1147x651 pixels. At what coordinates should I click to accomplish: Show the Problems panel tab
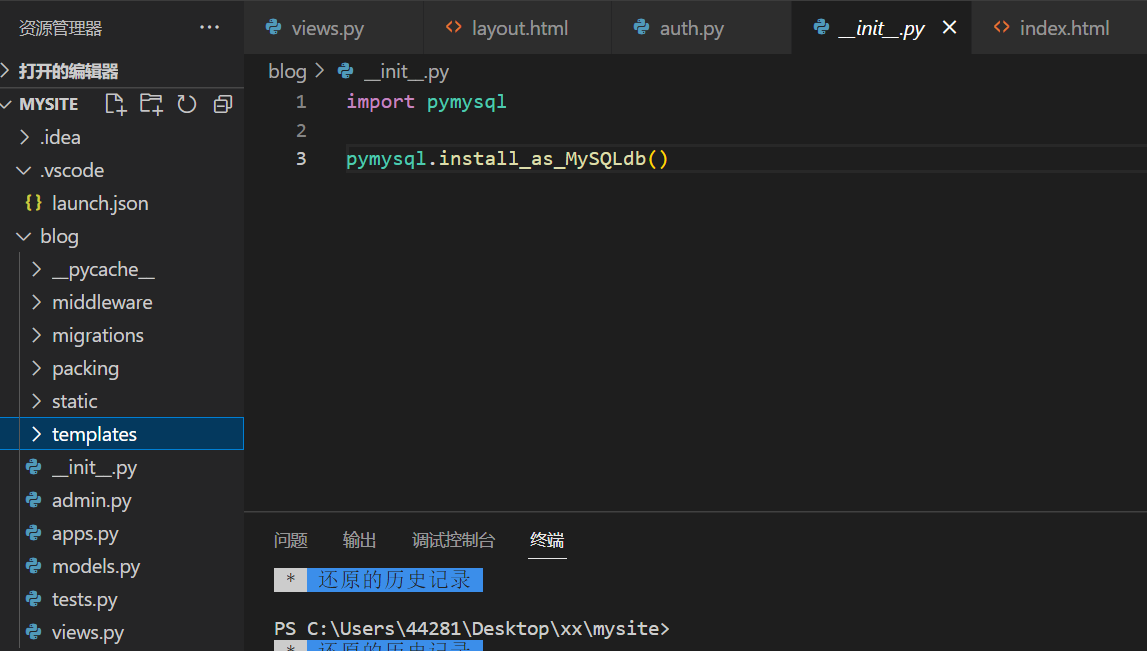291,540
